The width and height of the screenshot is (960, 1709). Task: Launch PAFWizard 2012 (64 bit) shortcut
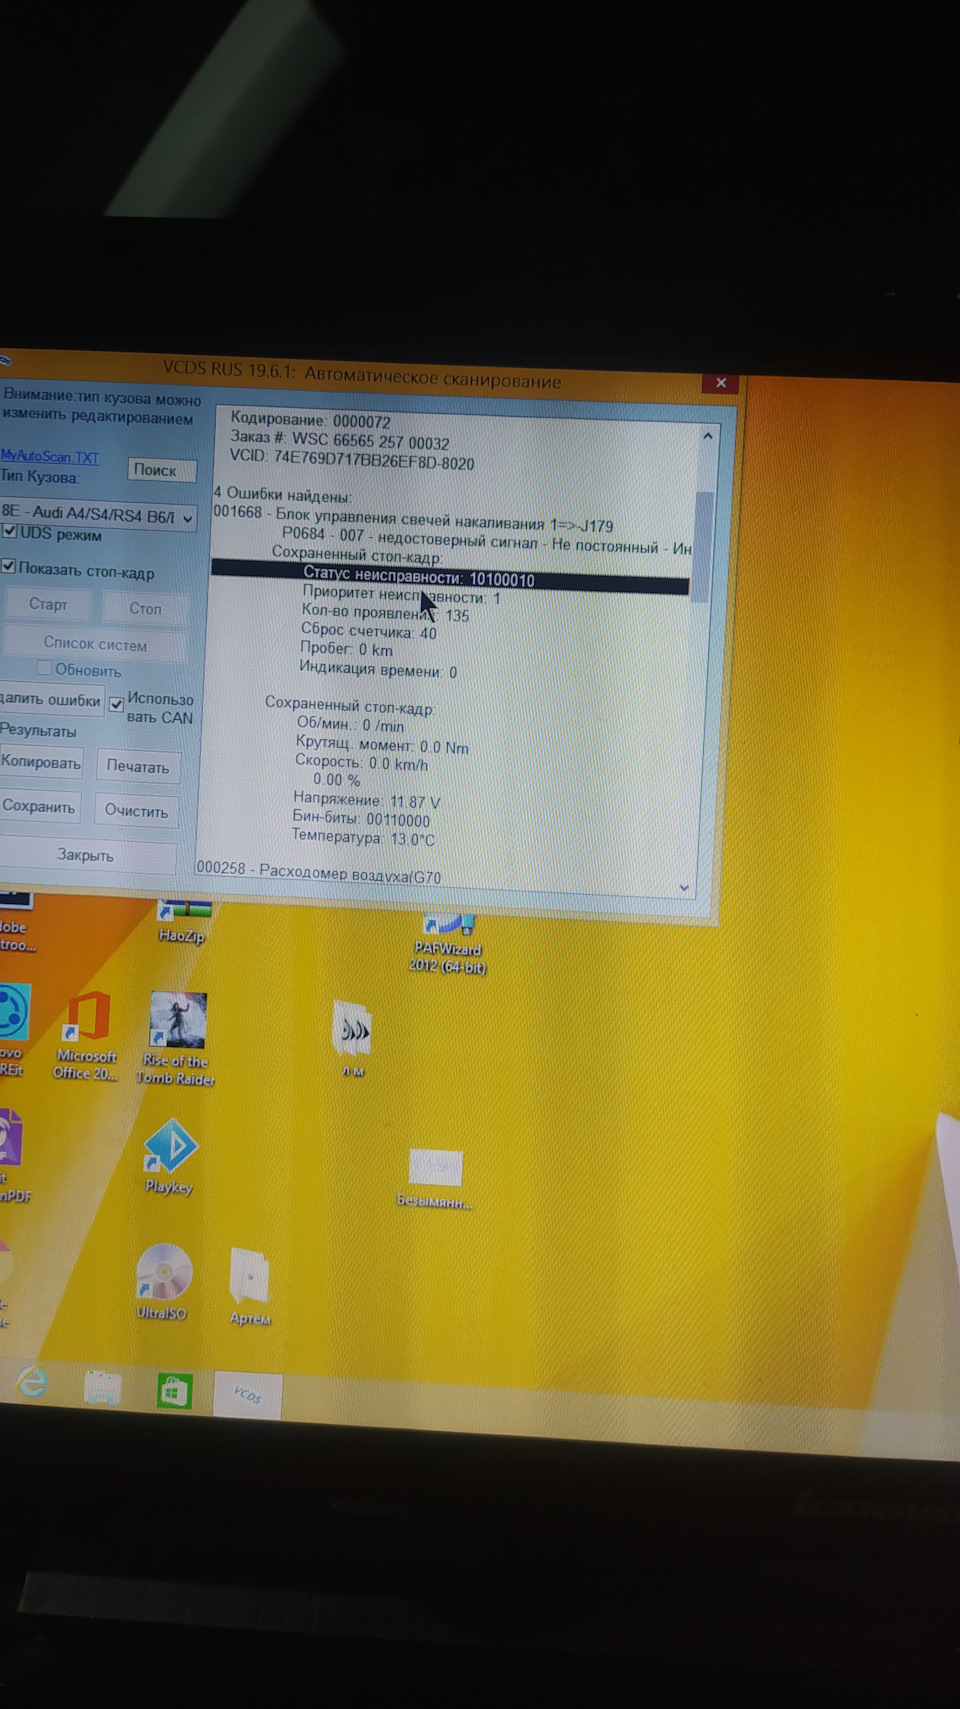tap(448, 942)
